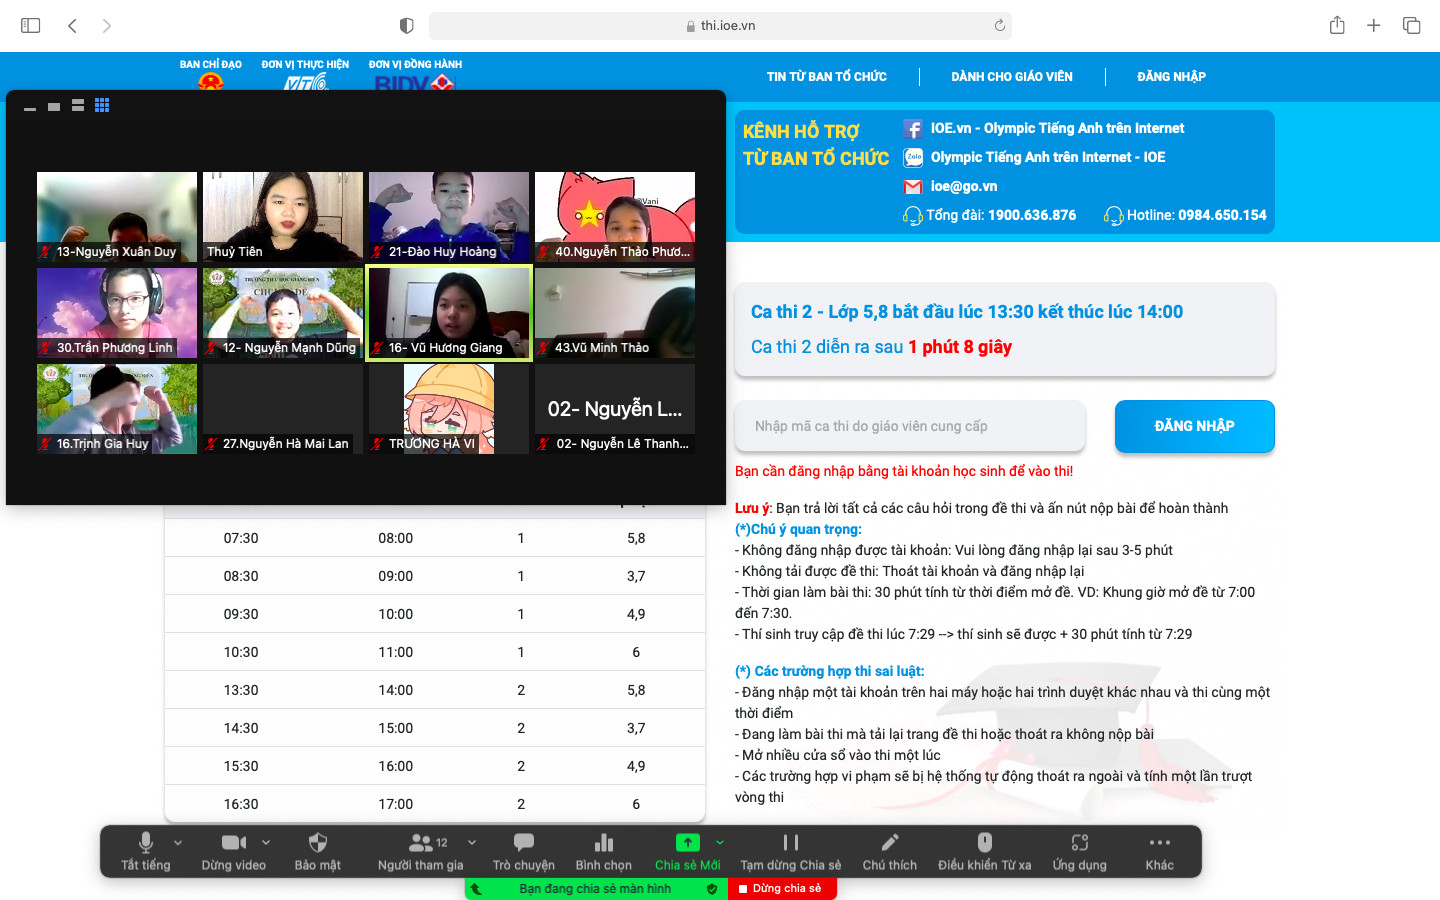
Task: Switch to gallery grid view in video panel
Action: (102, 105)
